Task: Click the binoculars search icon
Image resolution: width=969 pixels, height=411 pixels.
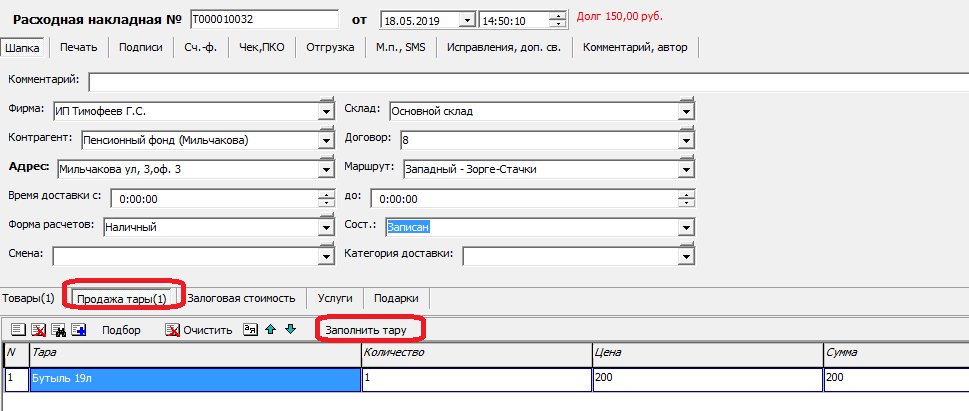Action: (59, 329)
